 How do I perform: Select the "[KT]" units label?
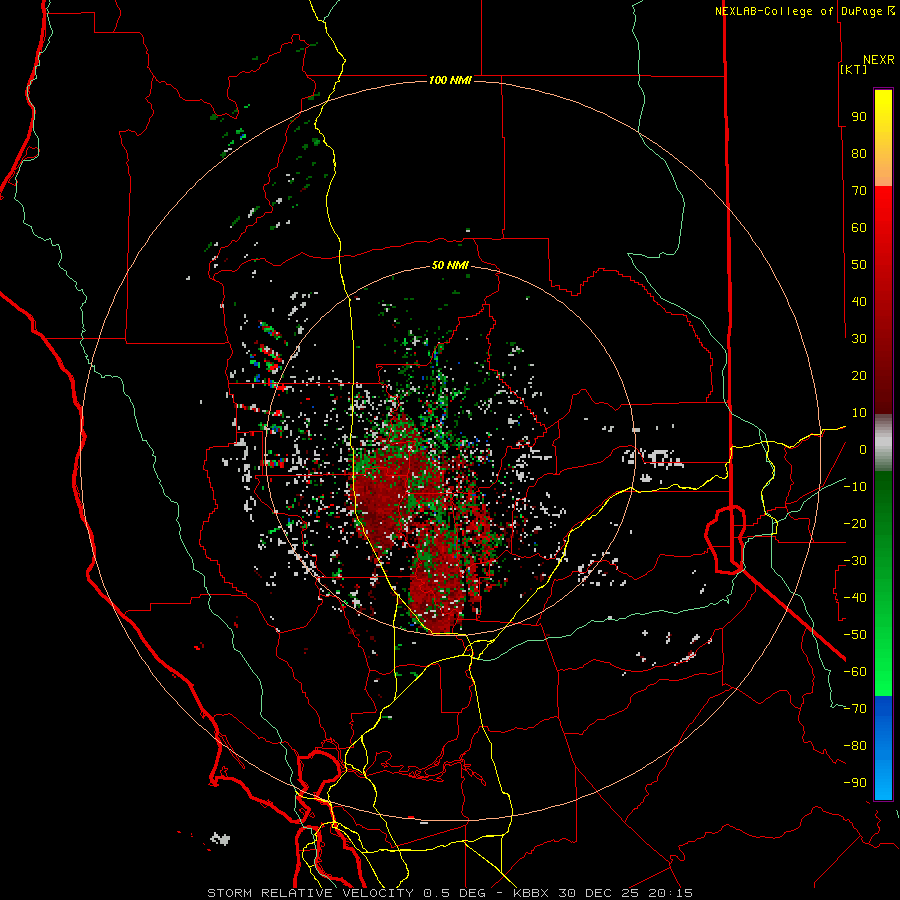pyautogui.click(x=854, y=69)
